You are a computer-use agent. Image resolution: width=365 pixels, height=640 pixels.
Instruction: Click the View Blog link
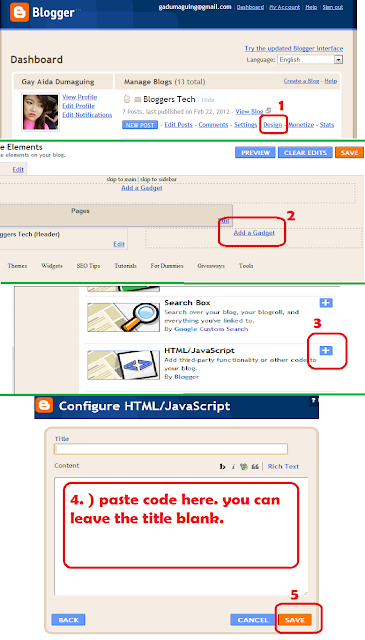click(249, 111)
